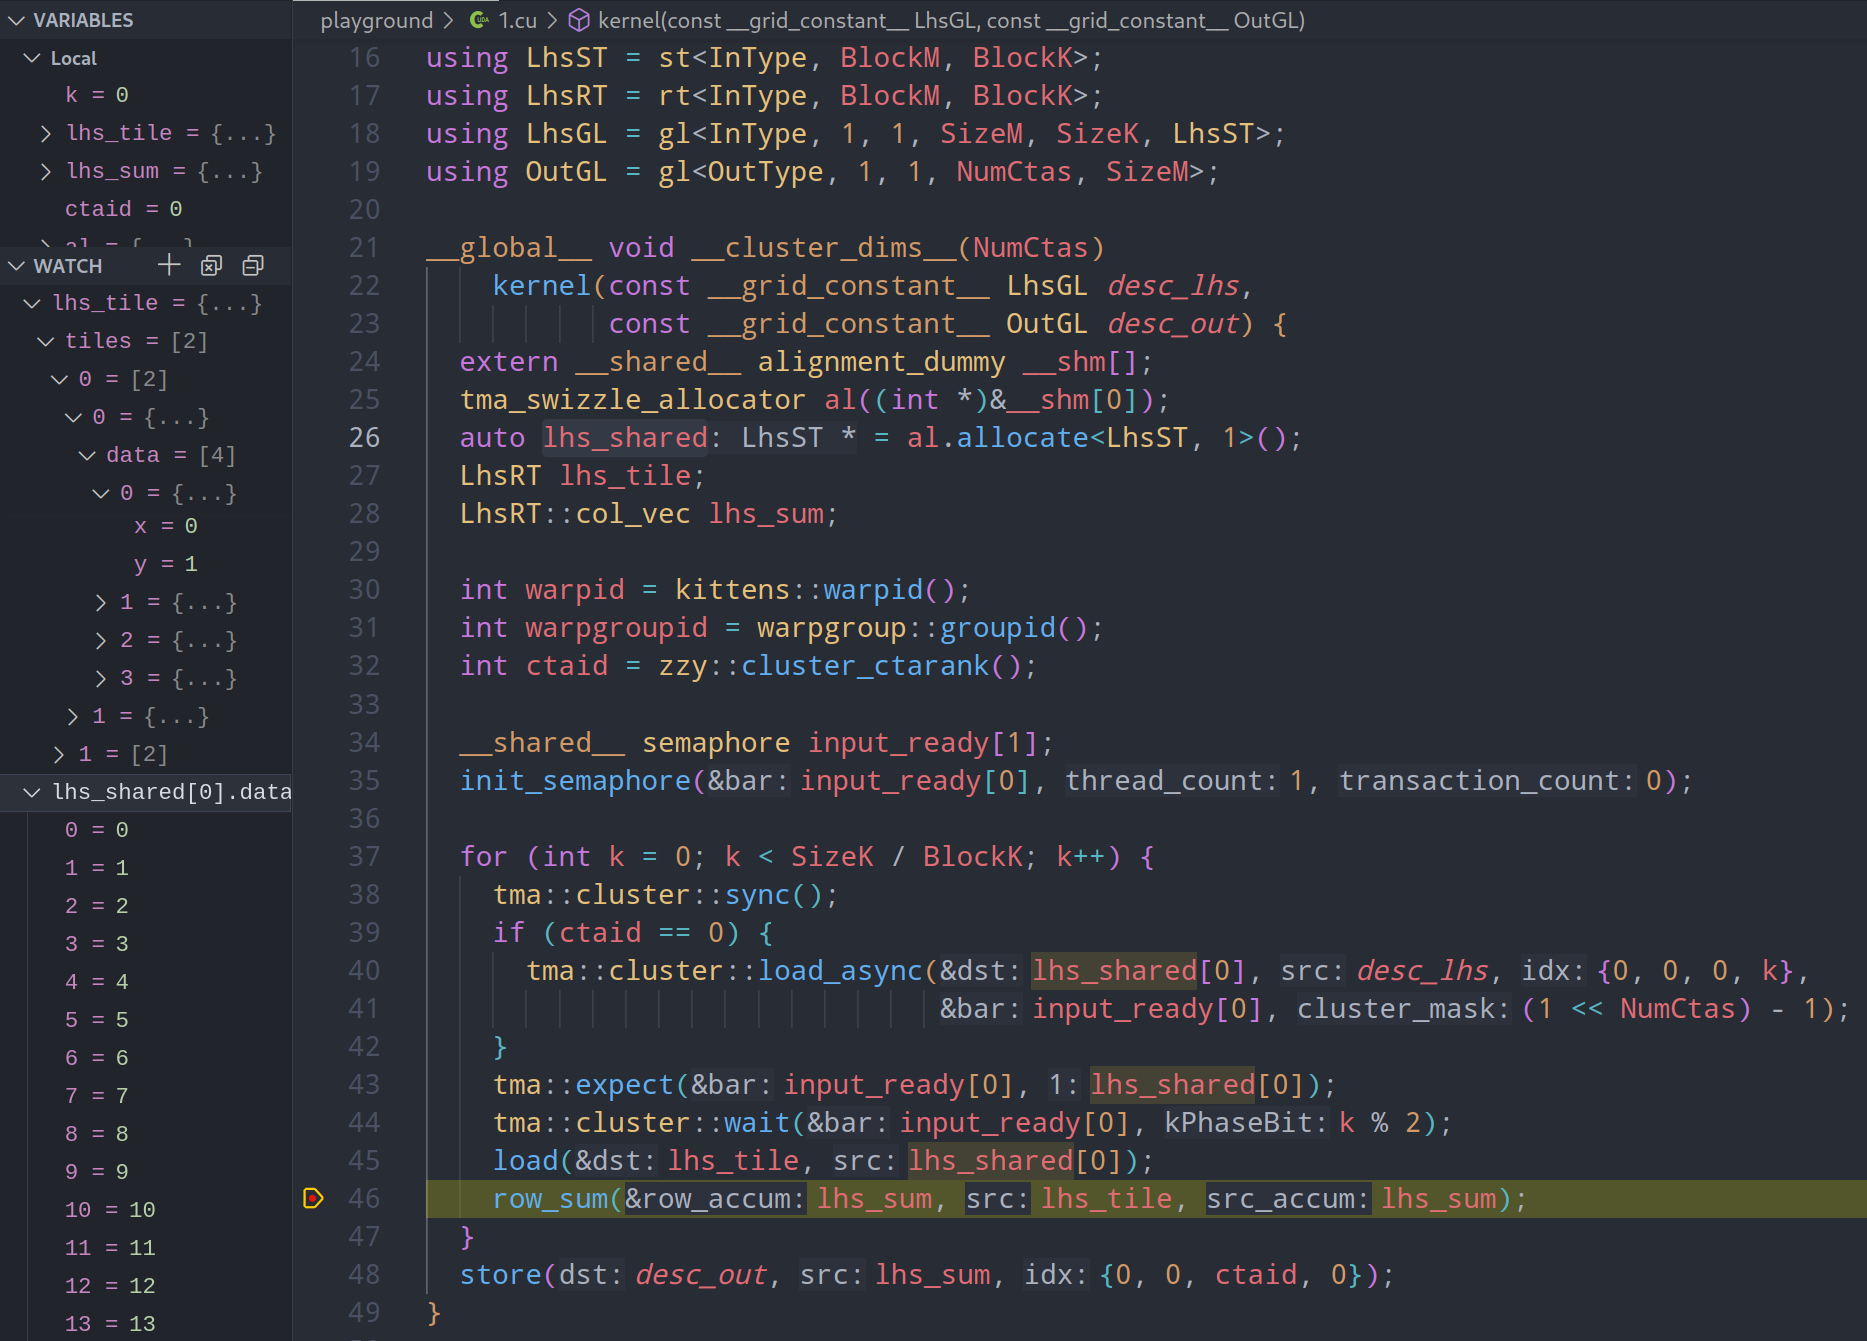Click the Add Expression icon in WATCH panel
1867x1341 pixels.
(x=168, y=265)
